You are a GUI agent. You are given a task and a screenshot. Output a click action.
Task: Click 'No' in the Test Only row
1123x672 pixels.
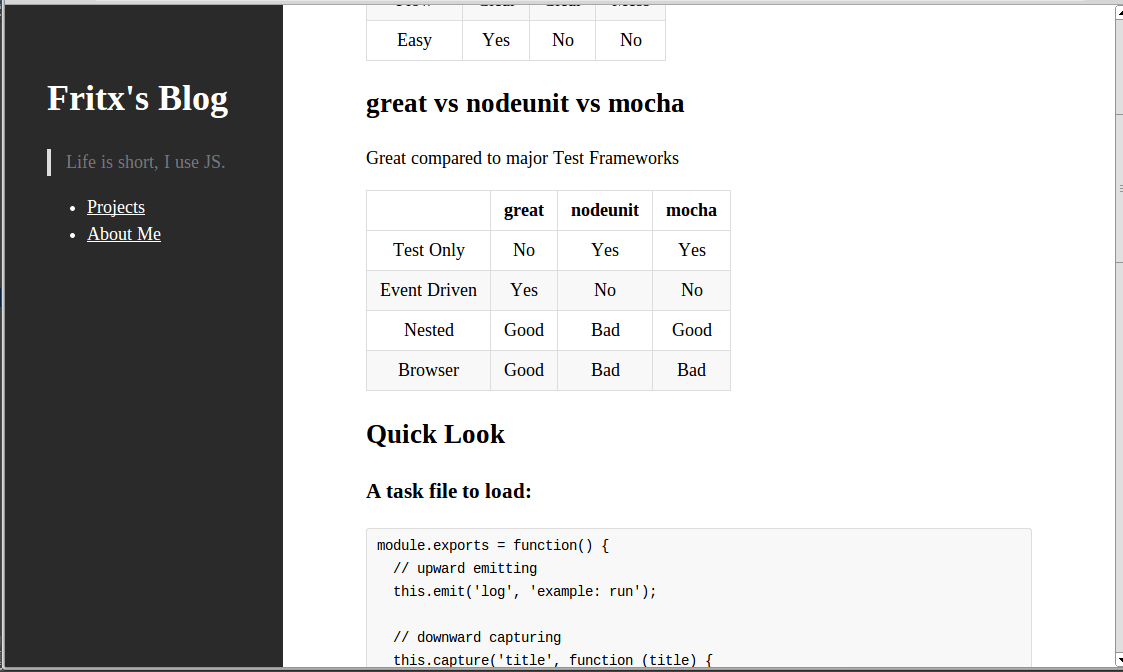click(x=524, y=250)
